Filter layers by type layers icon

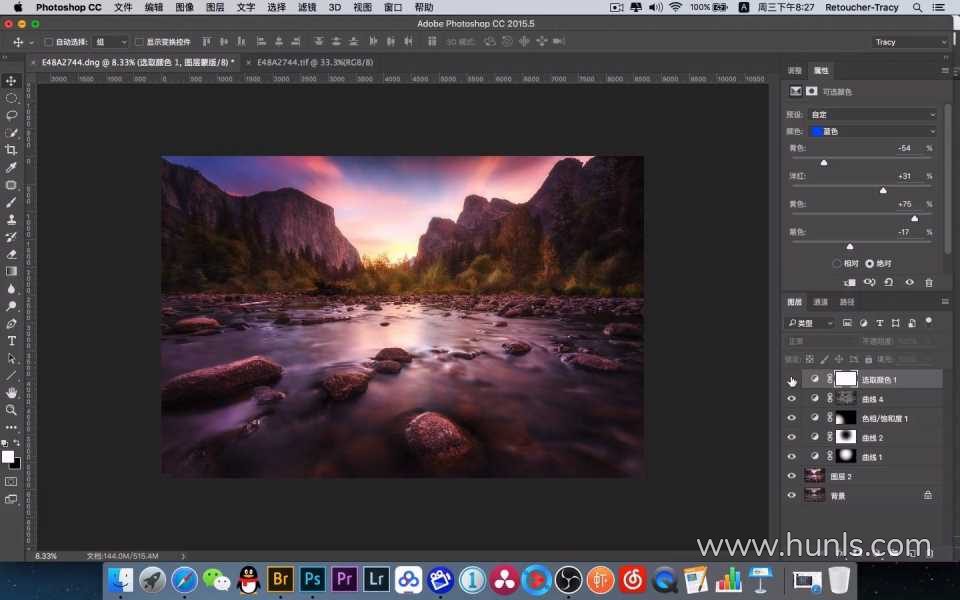[x=879, y=323]
